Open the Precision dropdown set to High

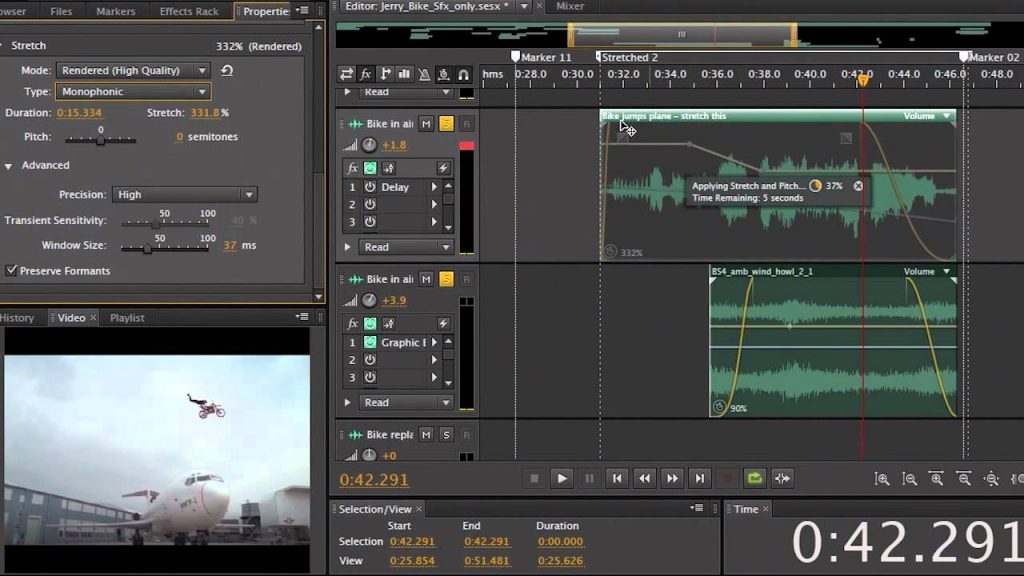click(185, 195)
